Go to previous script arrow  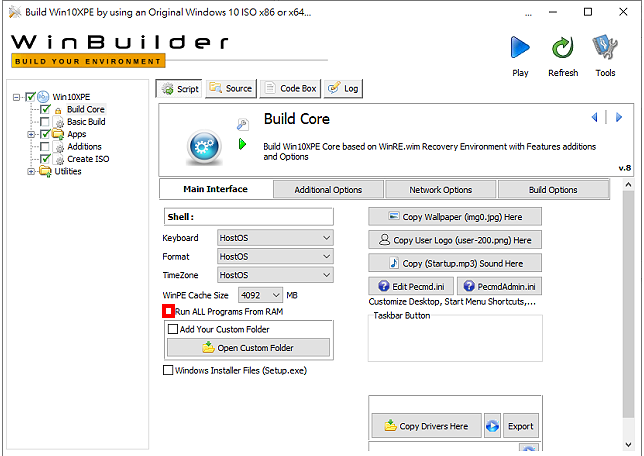click(594, 117)
